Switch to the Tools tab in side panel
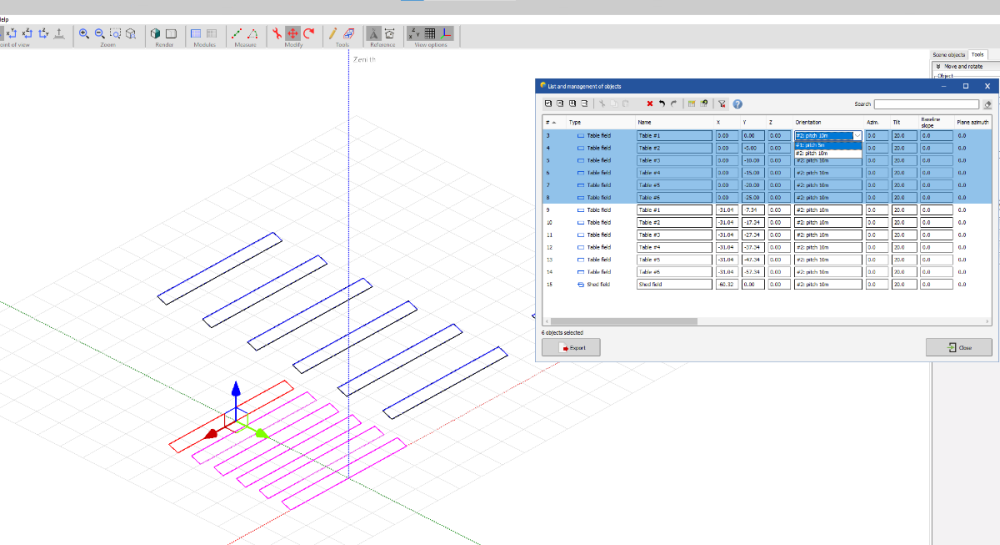 (977, 54)
